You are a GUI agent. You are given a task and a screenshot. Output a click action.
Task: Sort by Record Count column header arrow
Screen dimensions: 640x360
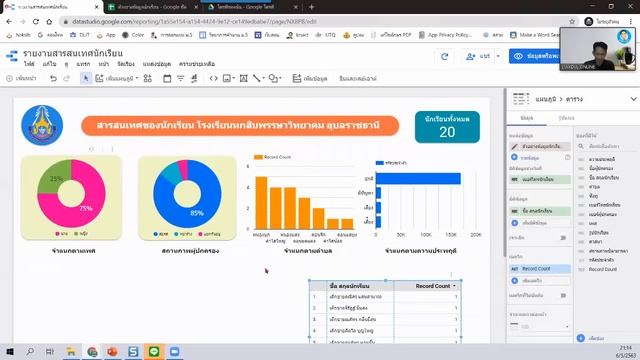click(x=454, y=286)
